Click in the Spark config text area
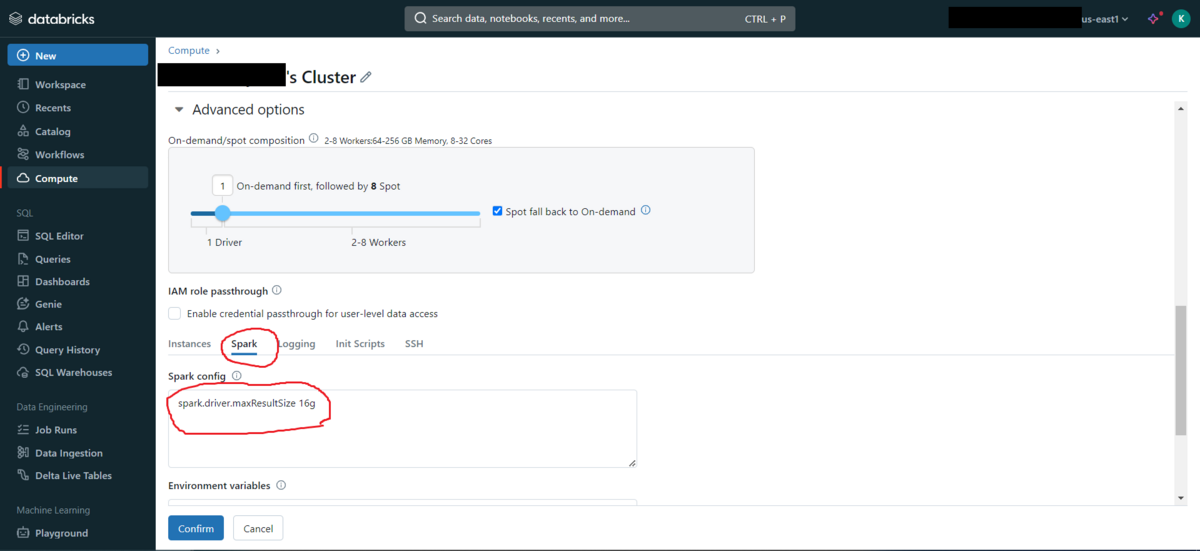 coord(402,428)
